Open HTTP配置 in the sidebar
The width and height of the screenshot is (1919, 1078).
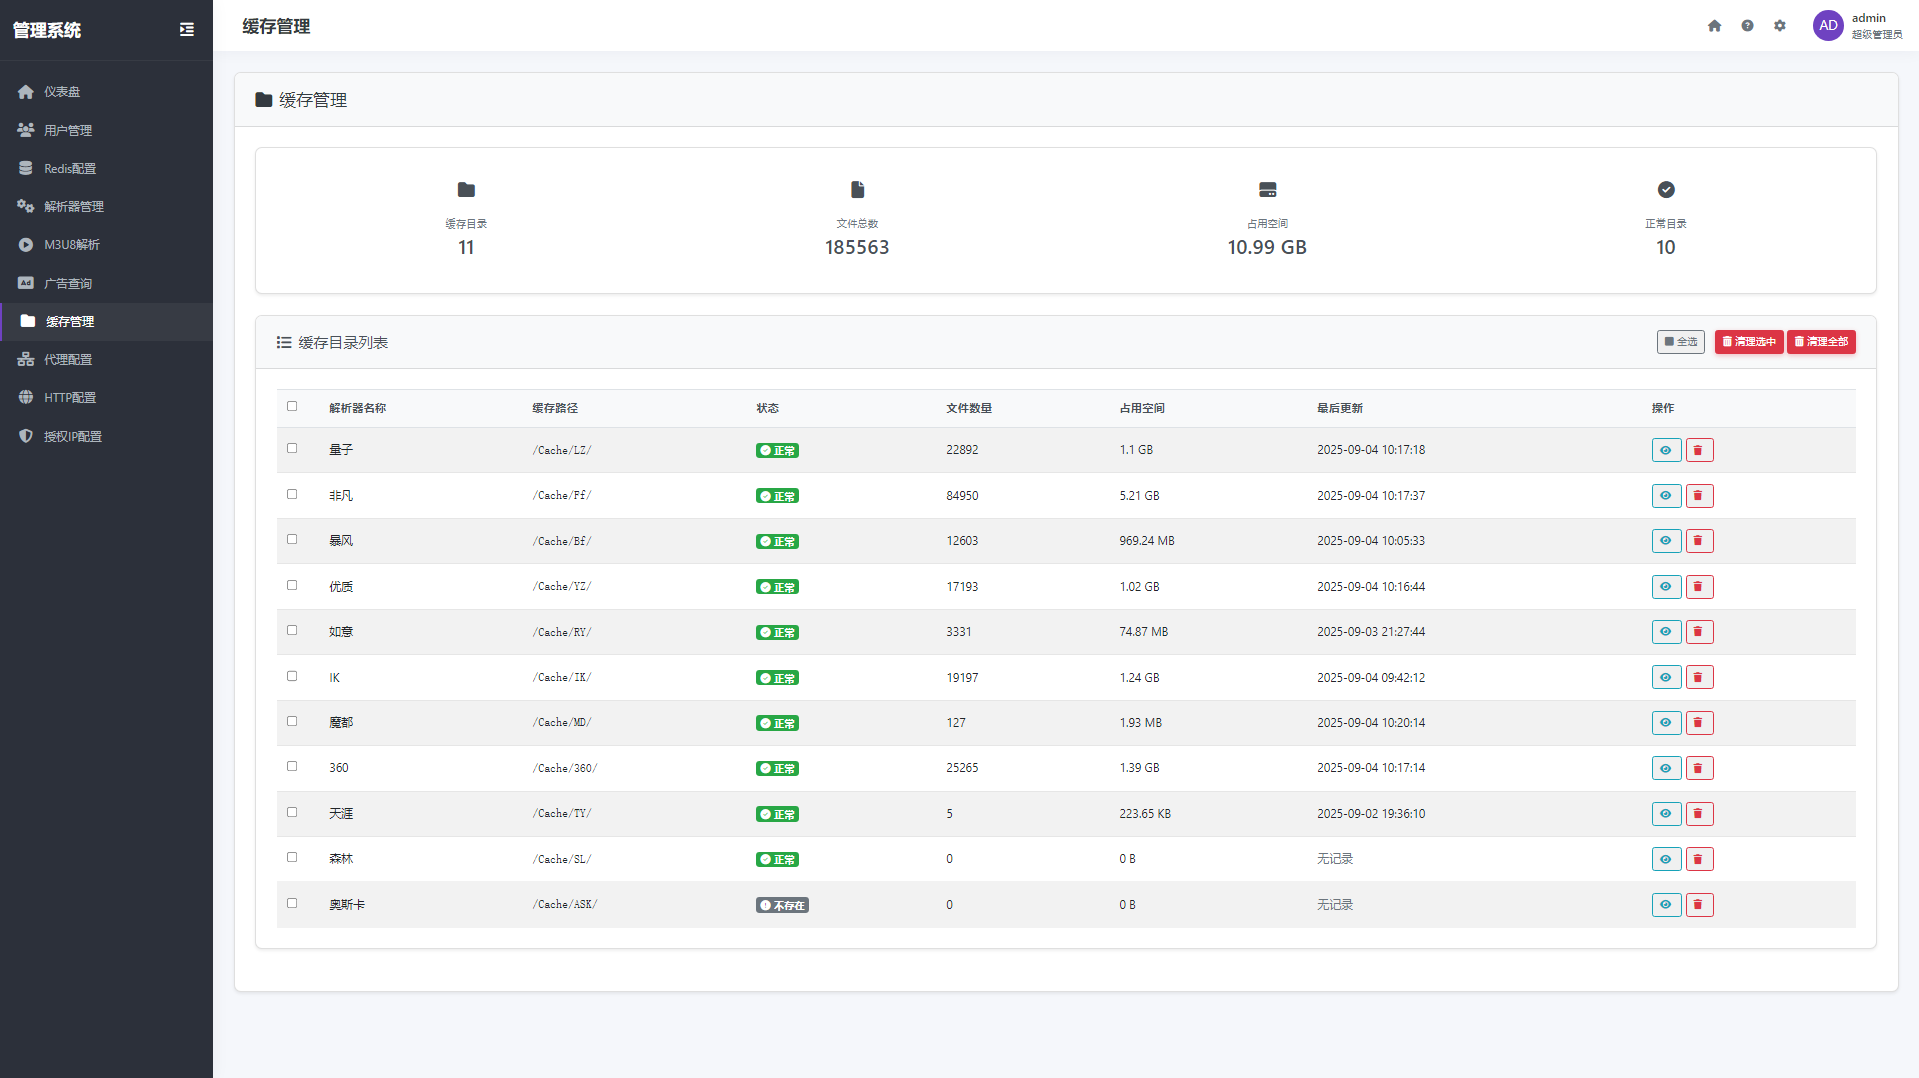[106, 398]
